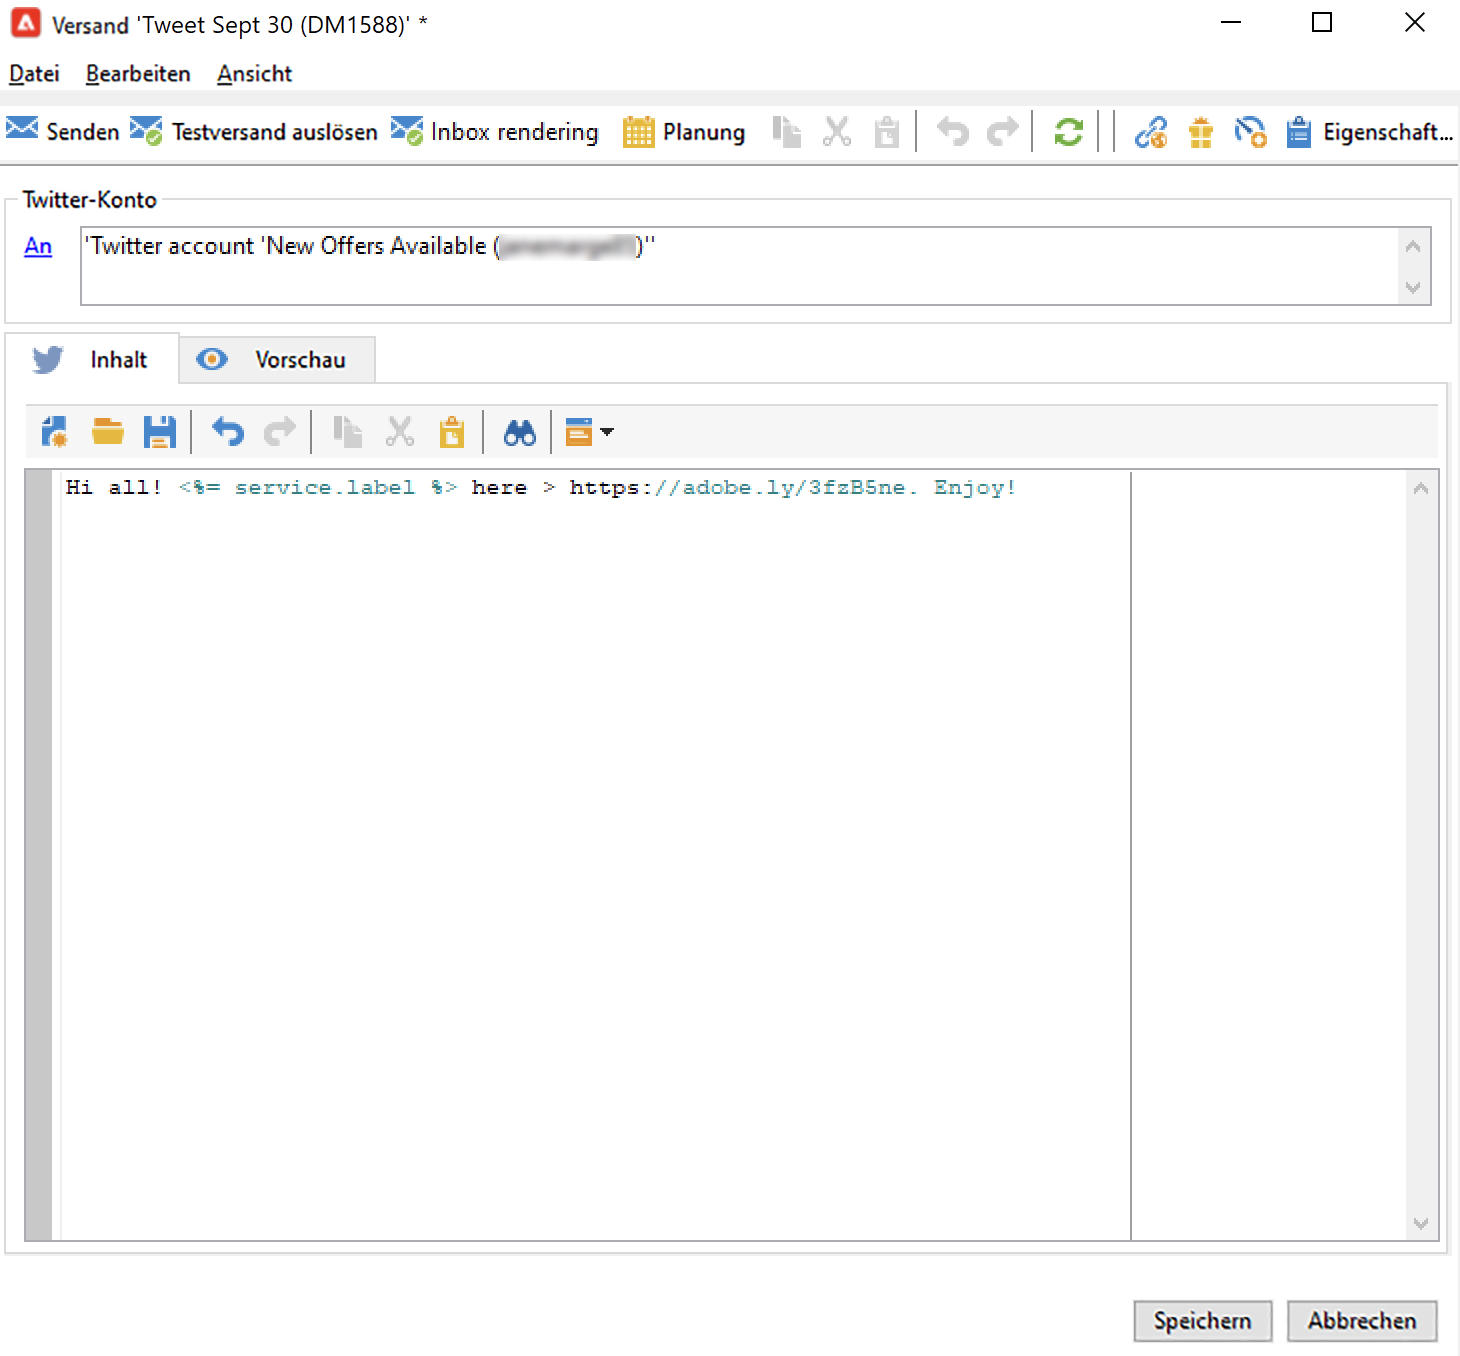Click the top toolbar redo arrow
The width and height of the screenshot is (1460, 1356).
point(1002,132)
